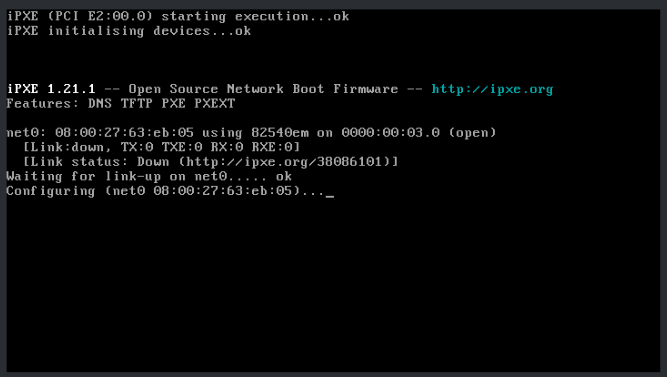Image resolution: width=667 pixels, height=377 pixels.
Task: Select the net0 MAC address 08:00:27:63:eb:05
Action: (124, 133)
